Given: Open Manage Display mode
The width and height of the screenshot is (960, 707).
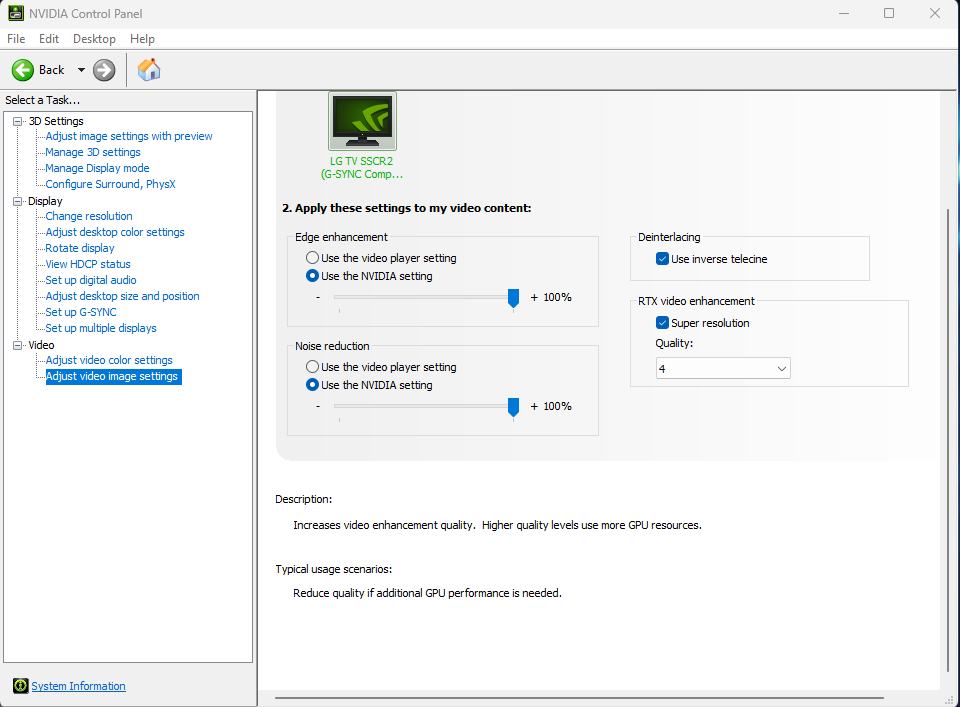Looking at the screenshot, I should (97, 168).
